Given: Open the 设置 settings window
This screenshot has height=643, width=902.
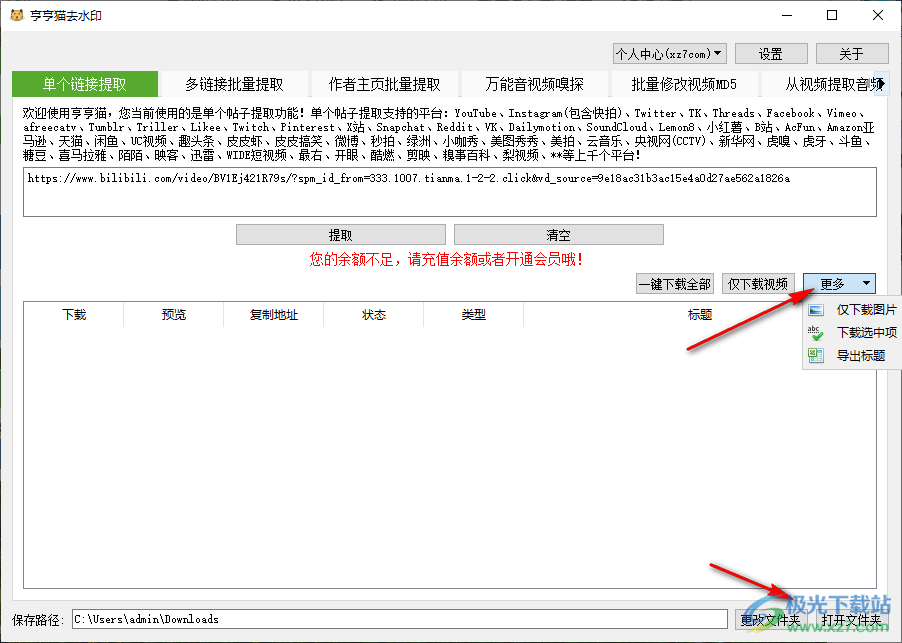Looking at the screenshot, I should 770,53.
